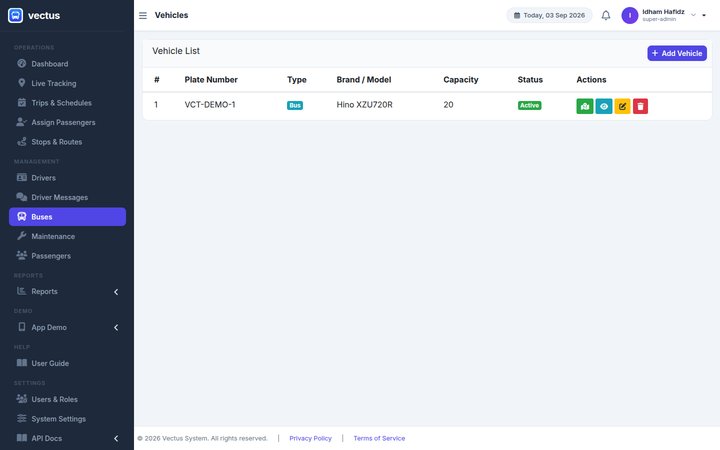Click the vectus brand name

point(44,15)
